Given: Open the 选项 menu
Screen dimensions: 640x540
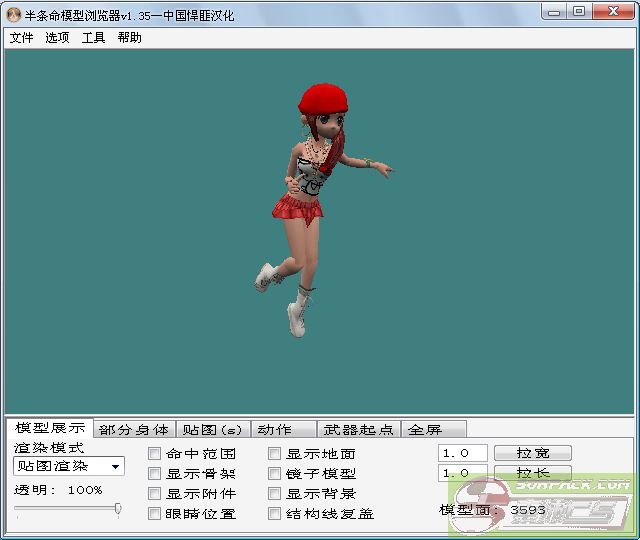Looking at the screenshot, I should pyautogui.click(x=57, y=37).
